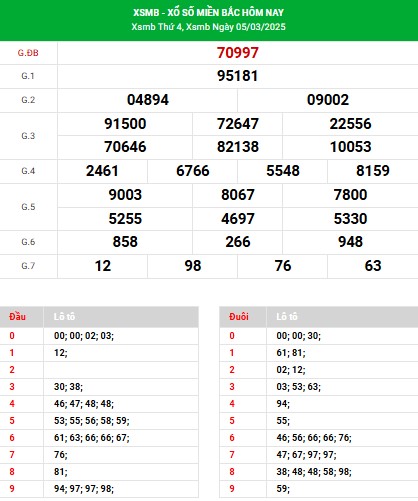418x501 pixels.
Task: Click the XSMB header title text
Action: (x=209, y=13)
